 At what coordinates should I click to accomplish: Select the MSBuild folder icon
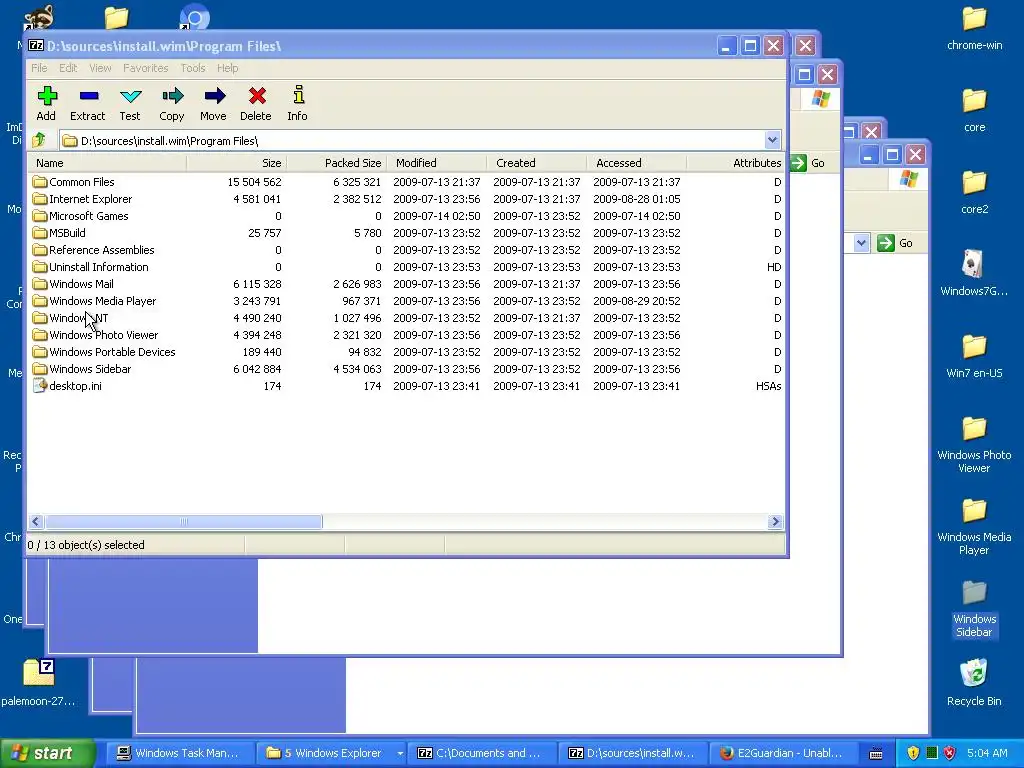pyautogui.click(x=40, y=232)
